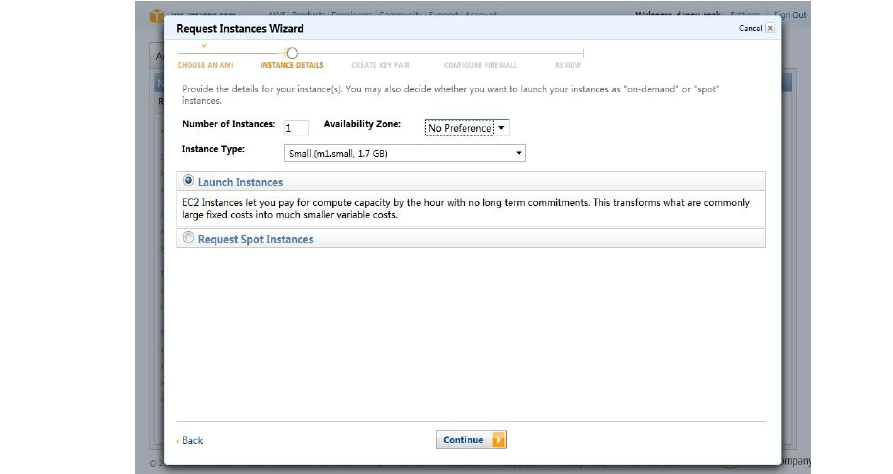
Task: Click the Cancel text link
Action: [750, 29]
